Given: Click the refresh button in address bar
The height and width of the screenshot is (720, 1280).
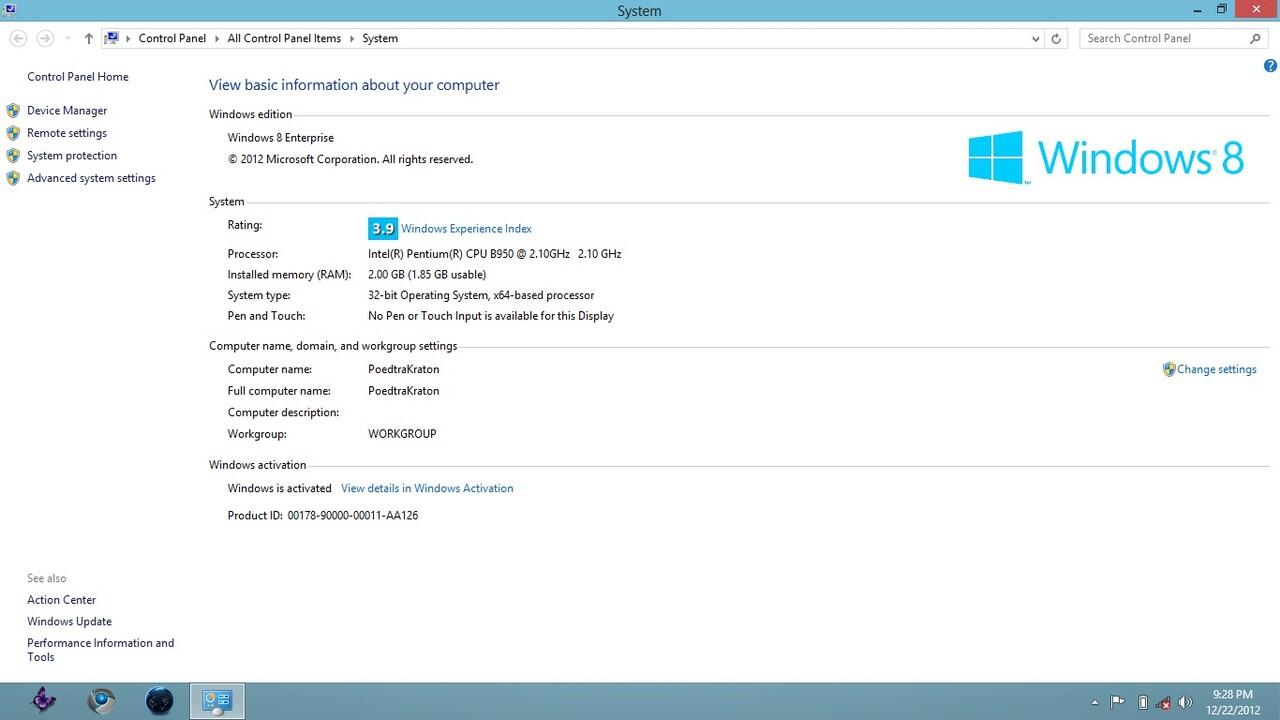Looking at the screenshot, I should coord(1056,38).
